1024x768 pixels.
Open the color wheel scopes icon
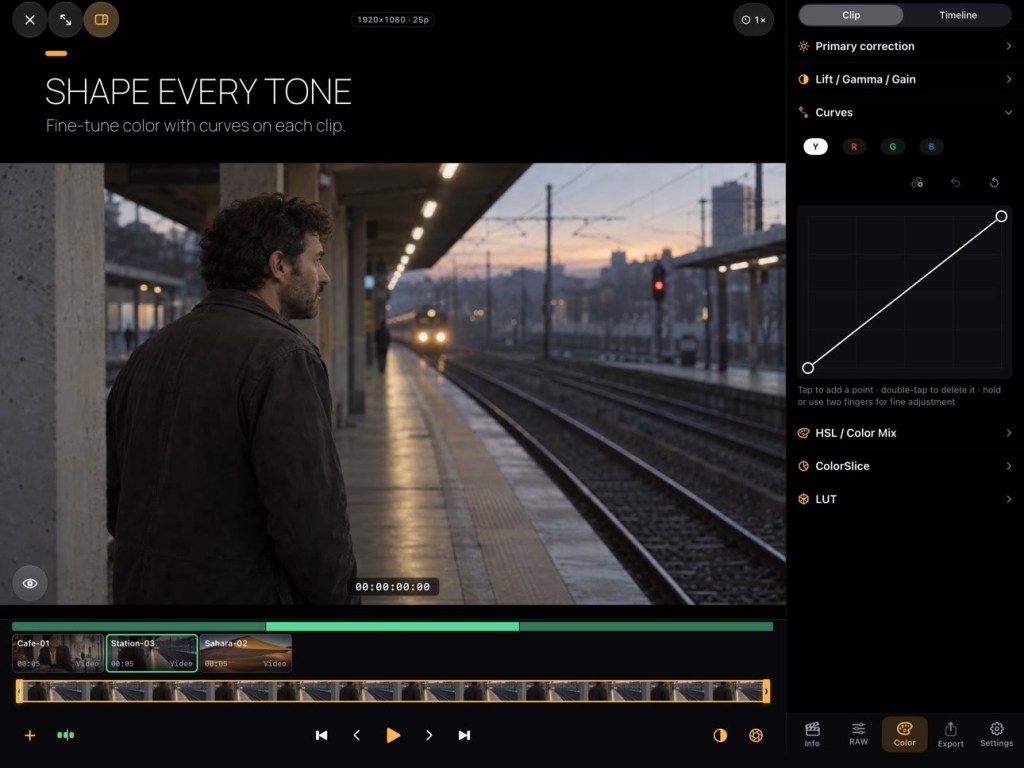click(x=756, y=735)
